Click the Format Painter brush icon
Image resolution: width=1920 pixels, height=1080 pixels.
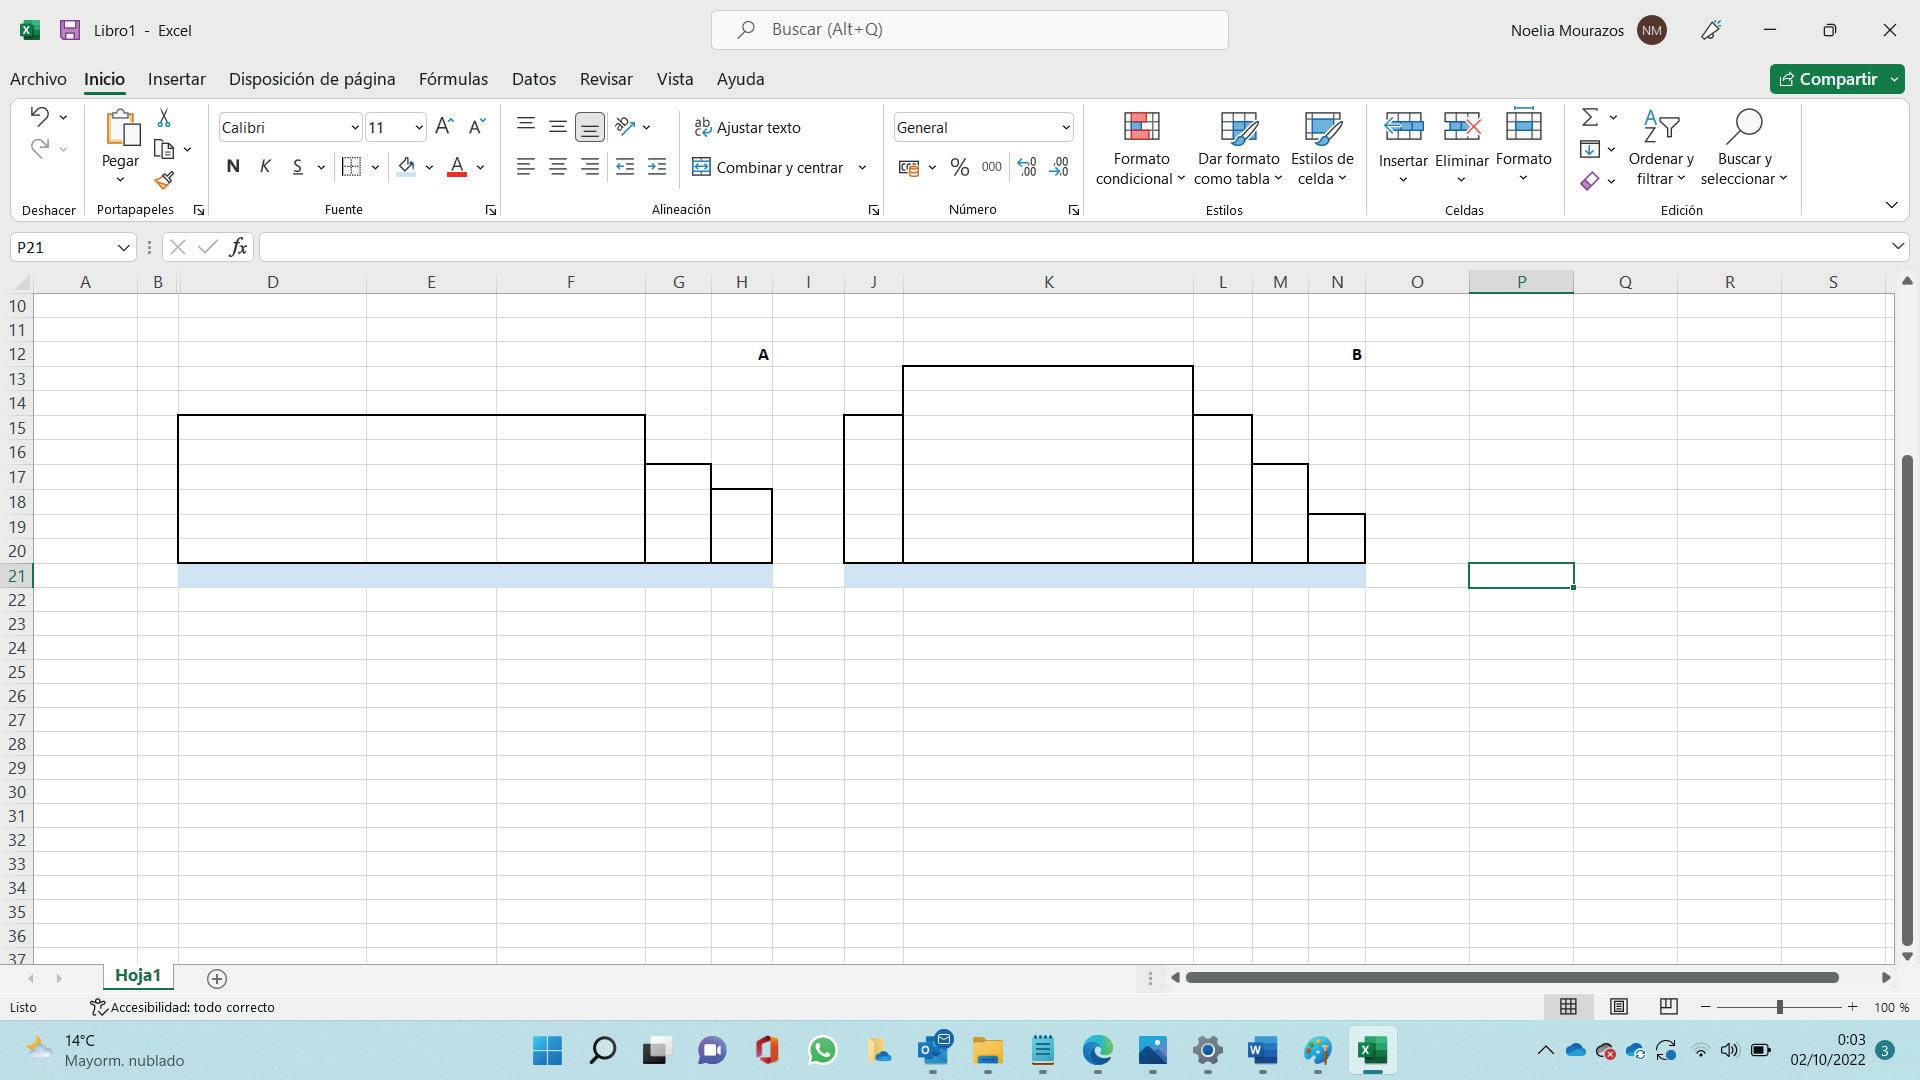coord(164,180)
